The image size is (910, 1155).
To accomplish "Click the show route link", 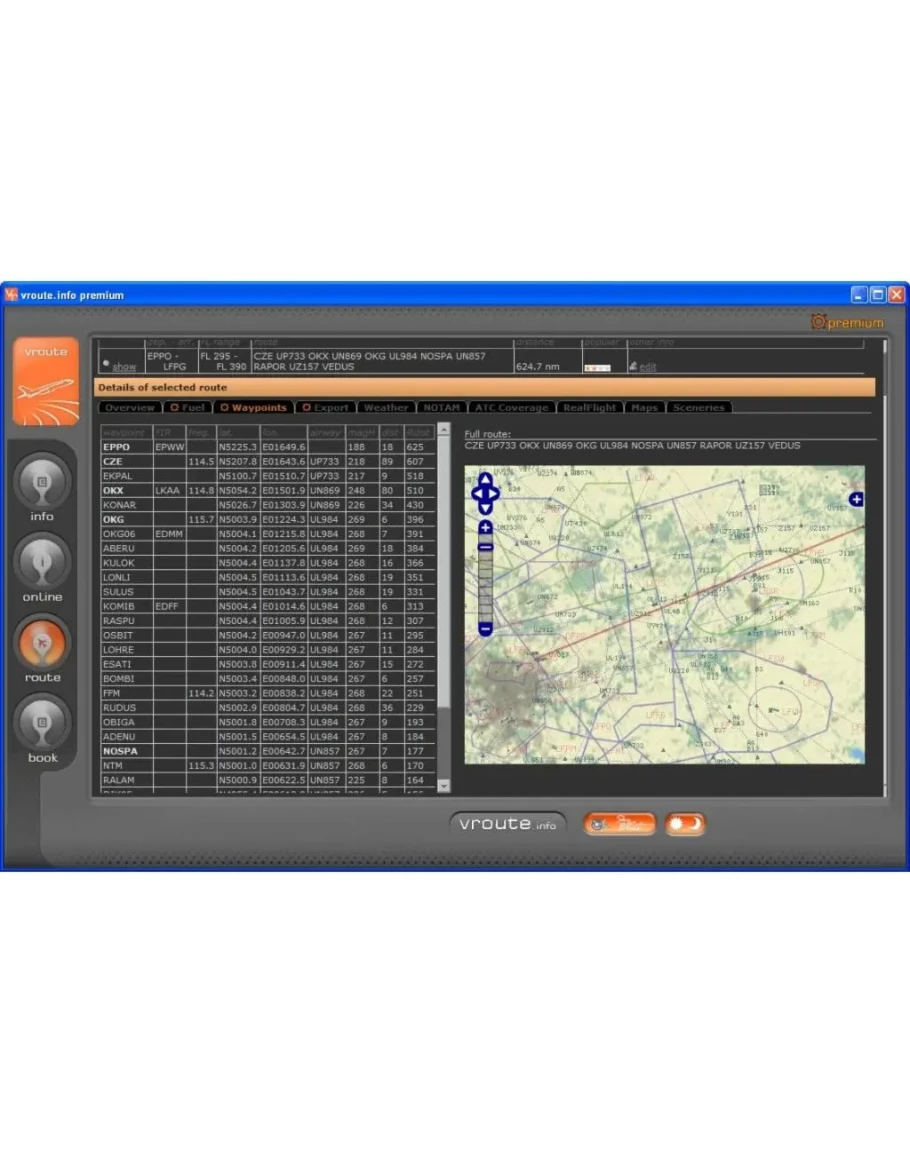I will click(125, 367).
